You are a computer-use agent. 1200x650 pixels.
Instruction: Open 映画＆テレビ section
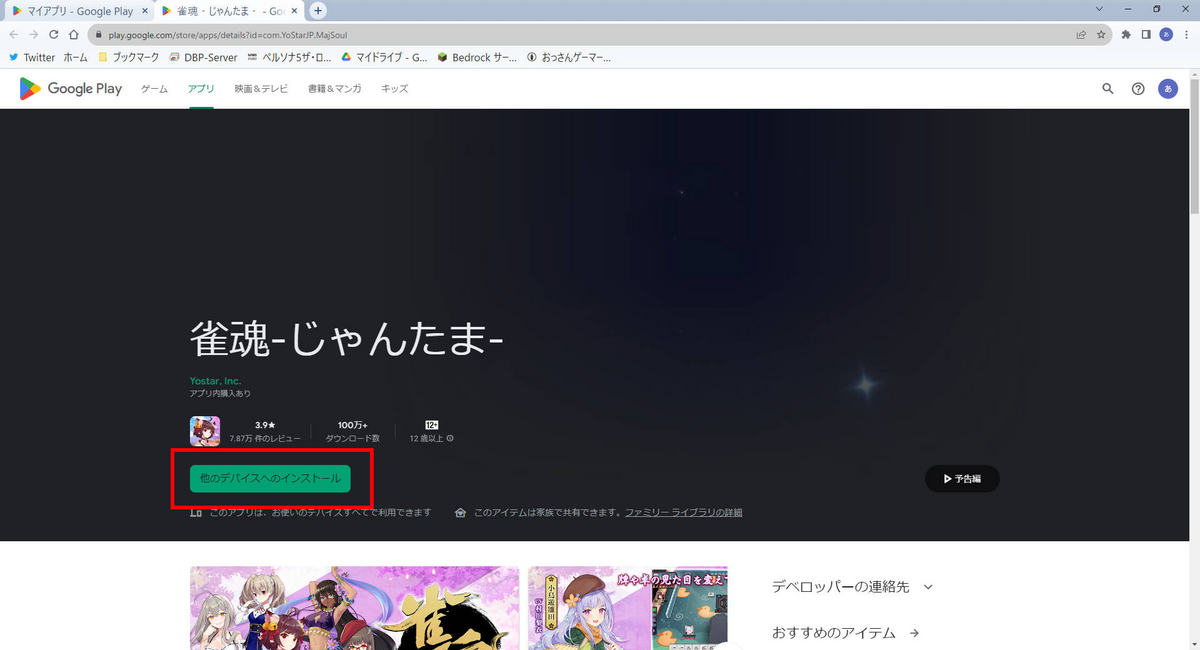point(261,89)
